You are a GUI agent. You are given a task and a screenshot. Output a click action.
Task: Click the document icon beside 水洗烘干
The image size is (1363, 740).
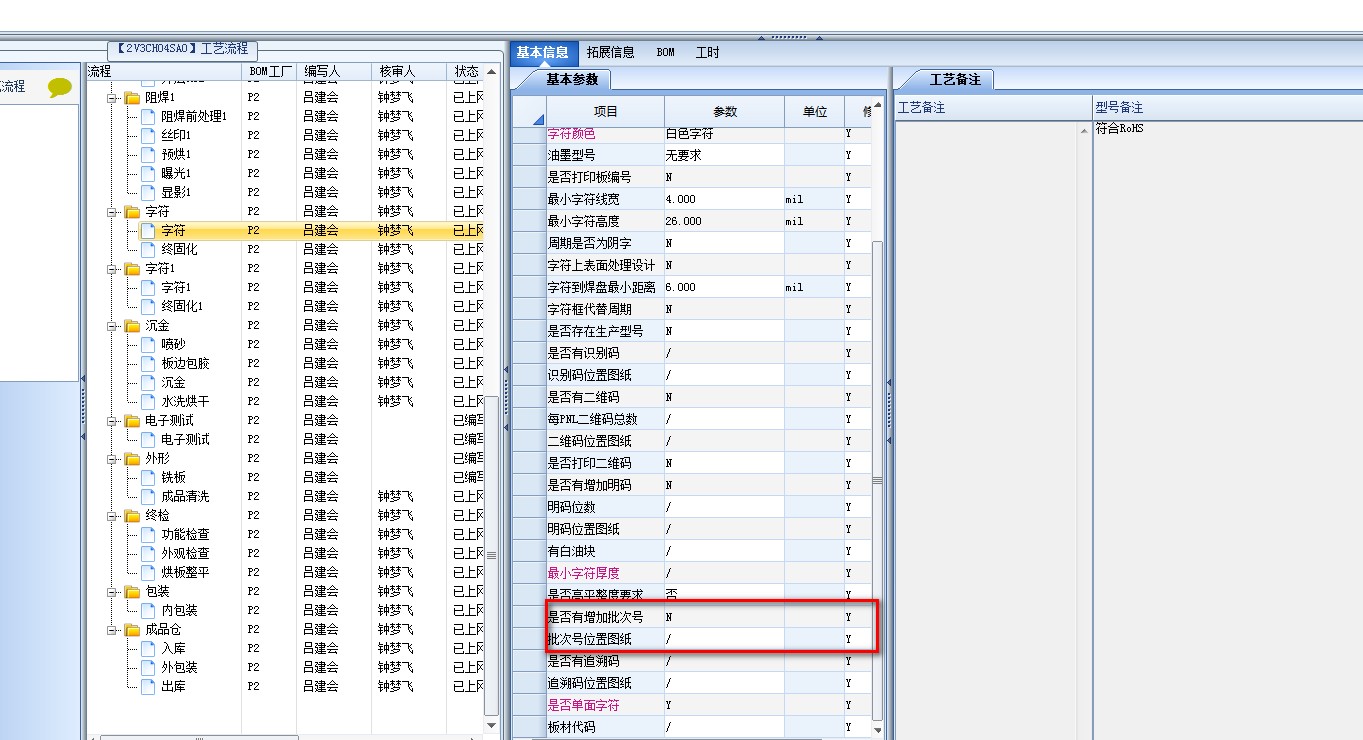pos(148,401)
